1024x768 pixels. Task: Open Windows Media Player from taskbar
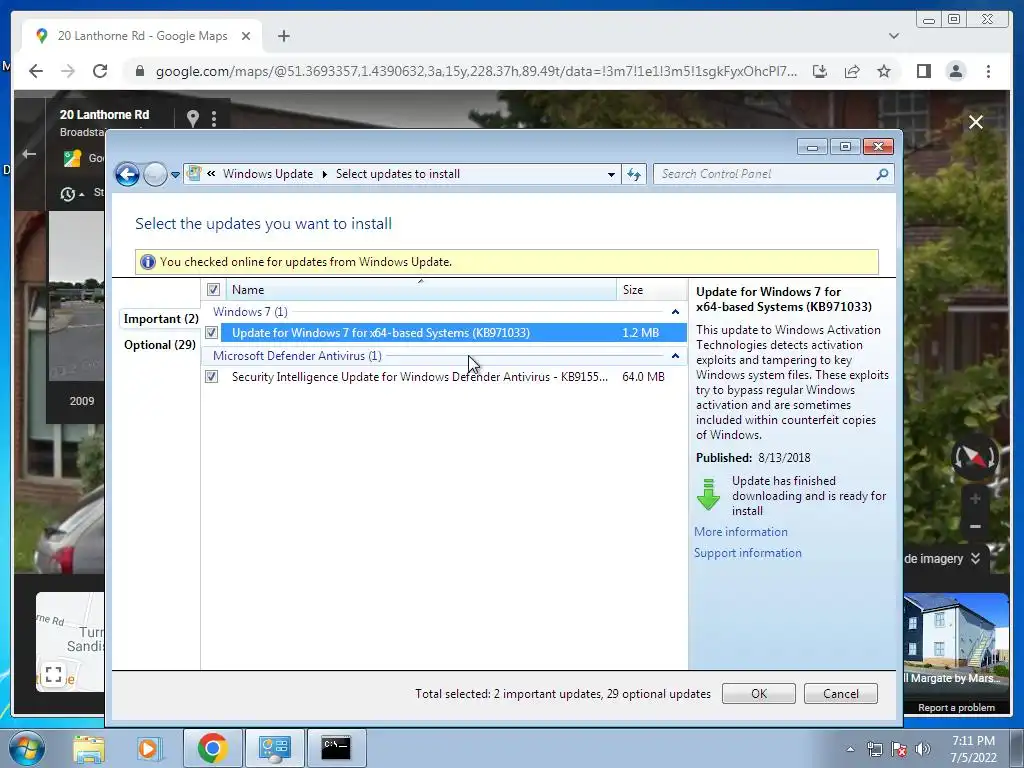pyautogui.click(x=148, y=748)
